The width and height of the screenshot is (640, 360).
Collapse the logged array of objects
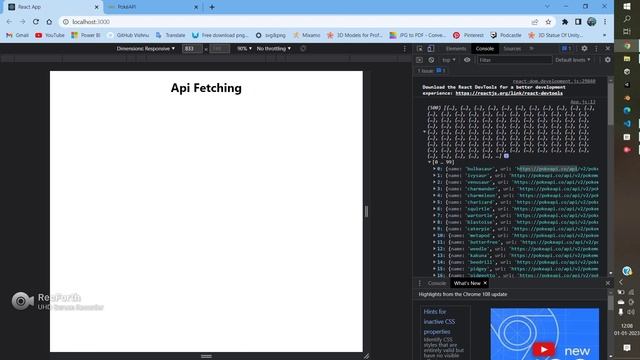coord(424,132)
